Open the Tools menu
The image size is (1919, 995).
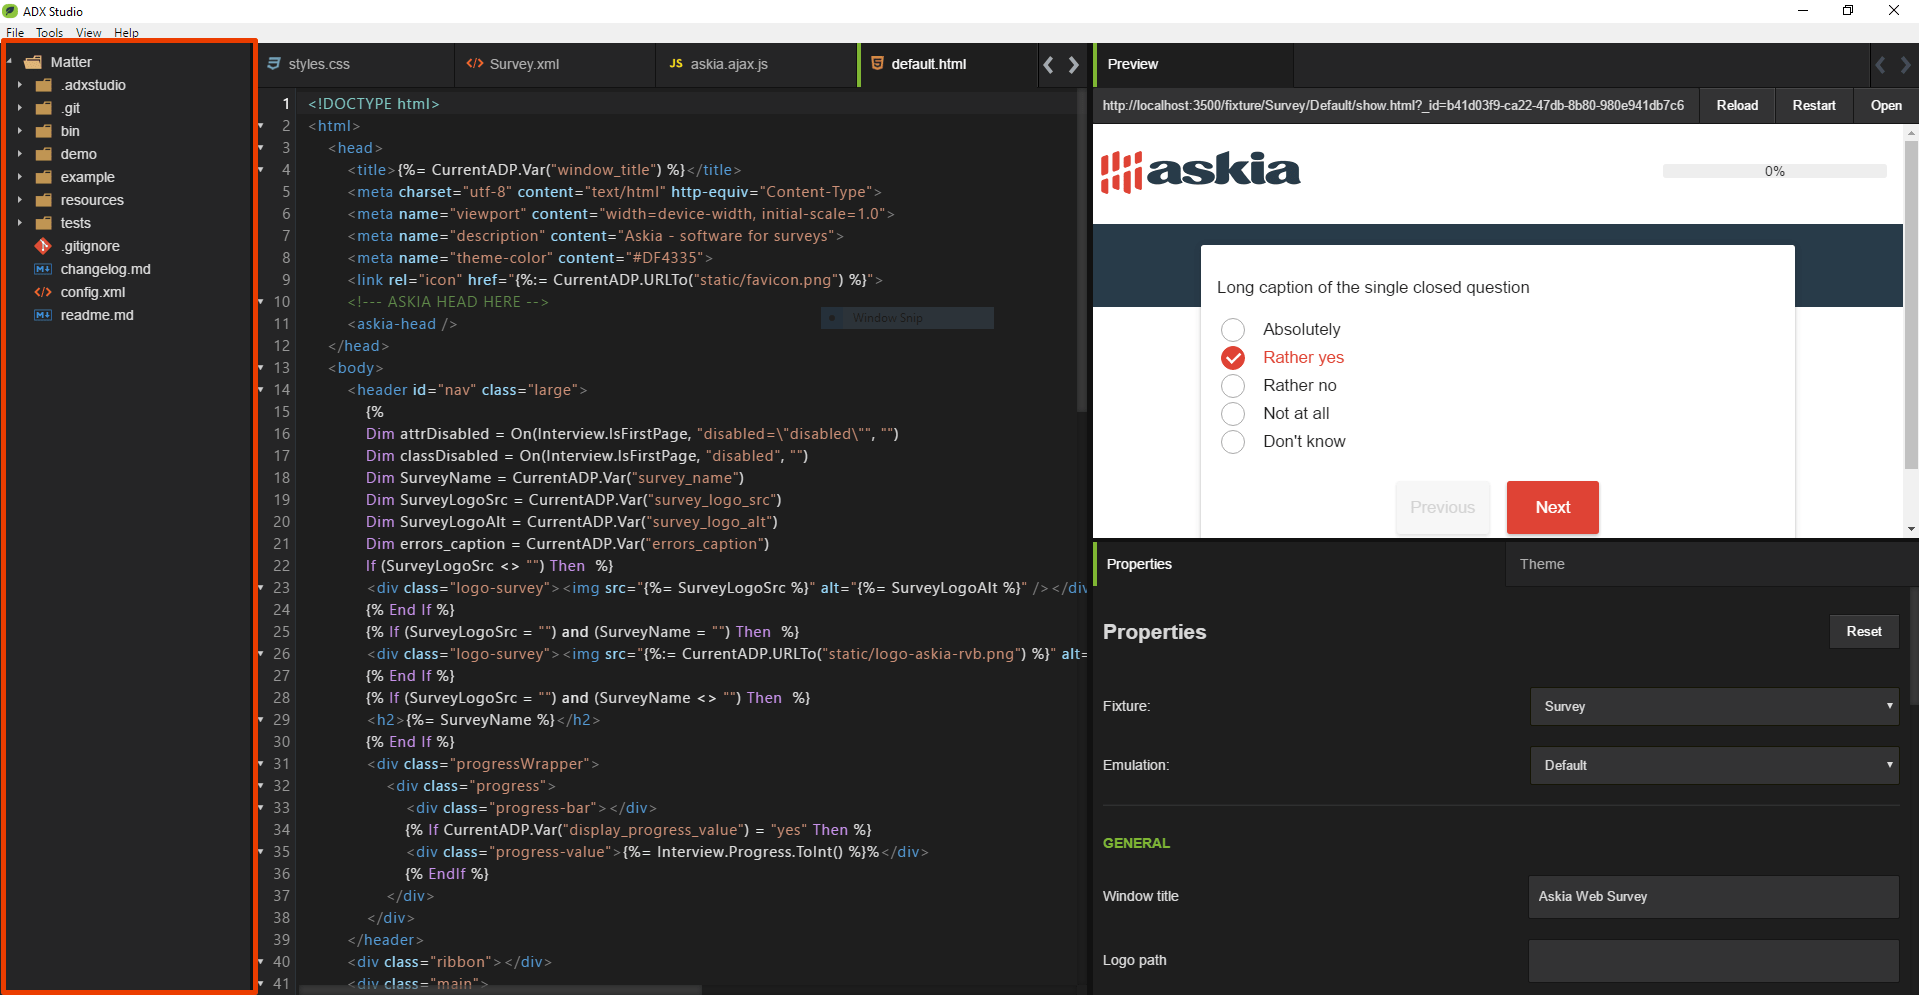point(48,32)
